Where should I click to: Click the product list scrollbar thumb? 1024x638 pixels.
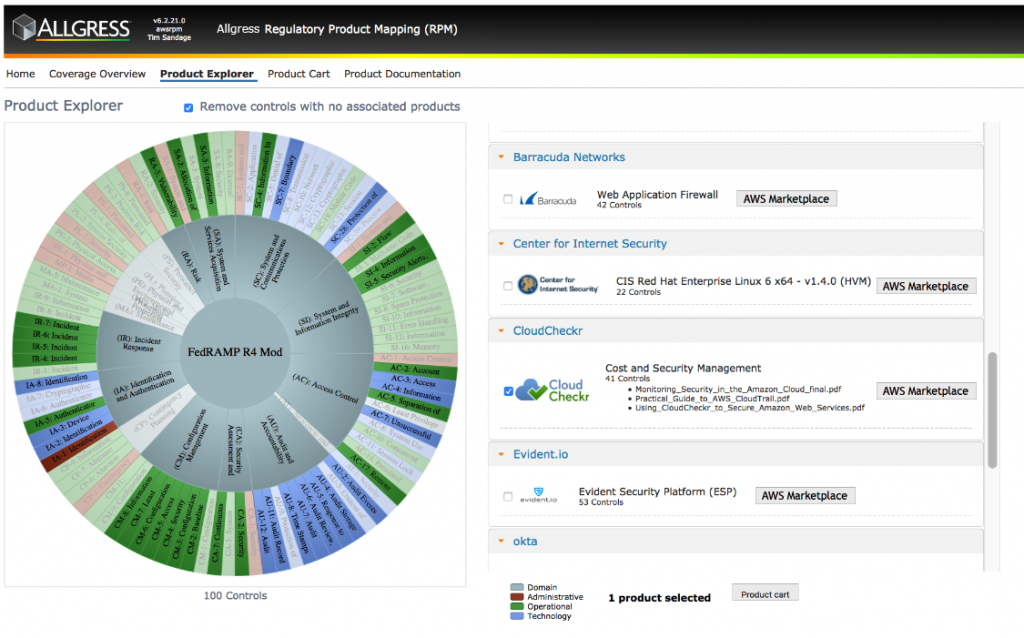(x=992, y=410)
